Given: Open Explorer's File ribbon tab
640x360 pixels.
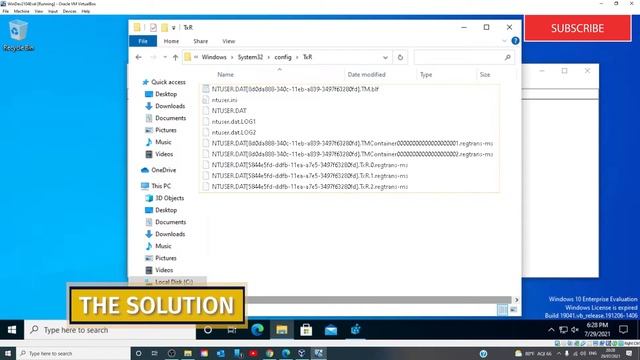Looking at the screenshot, I should coord(143,41).
